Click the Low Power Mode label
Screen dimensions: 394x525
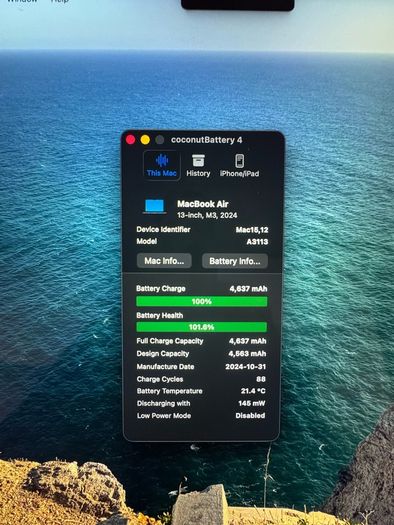pyautogui.click(x=164, y=416)
